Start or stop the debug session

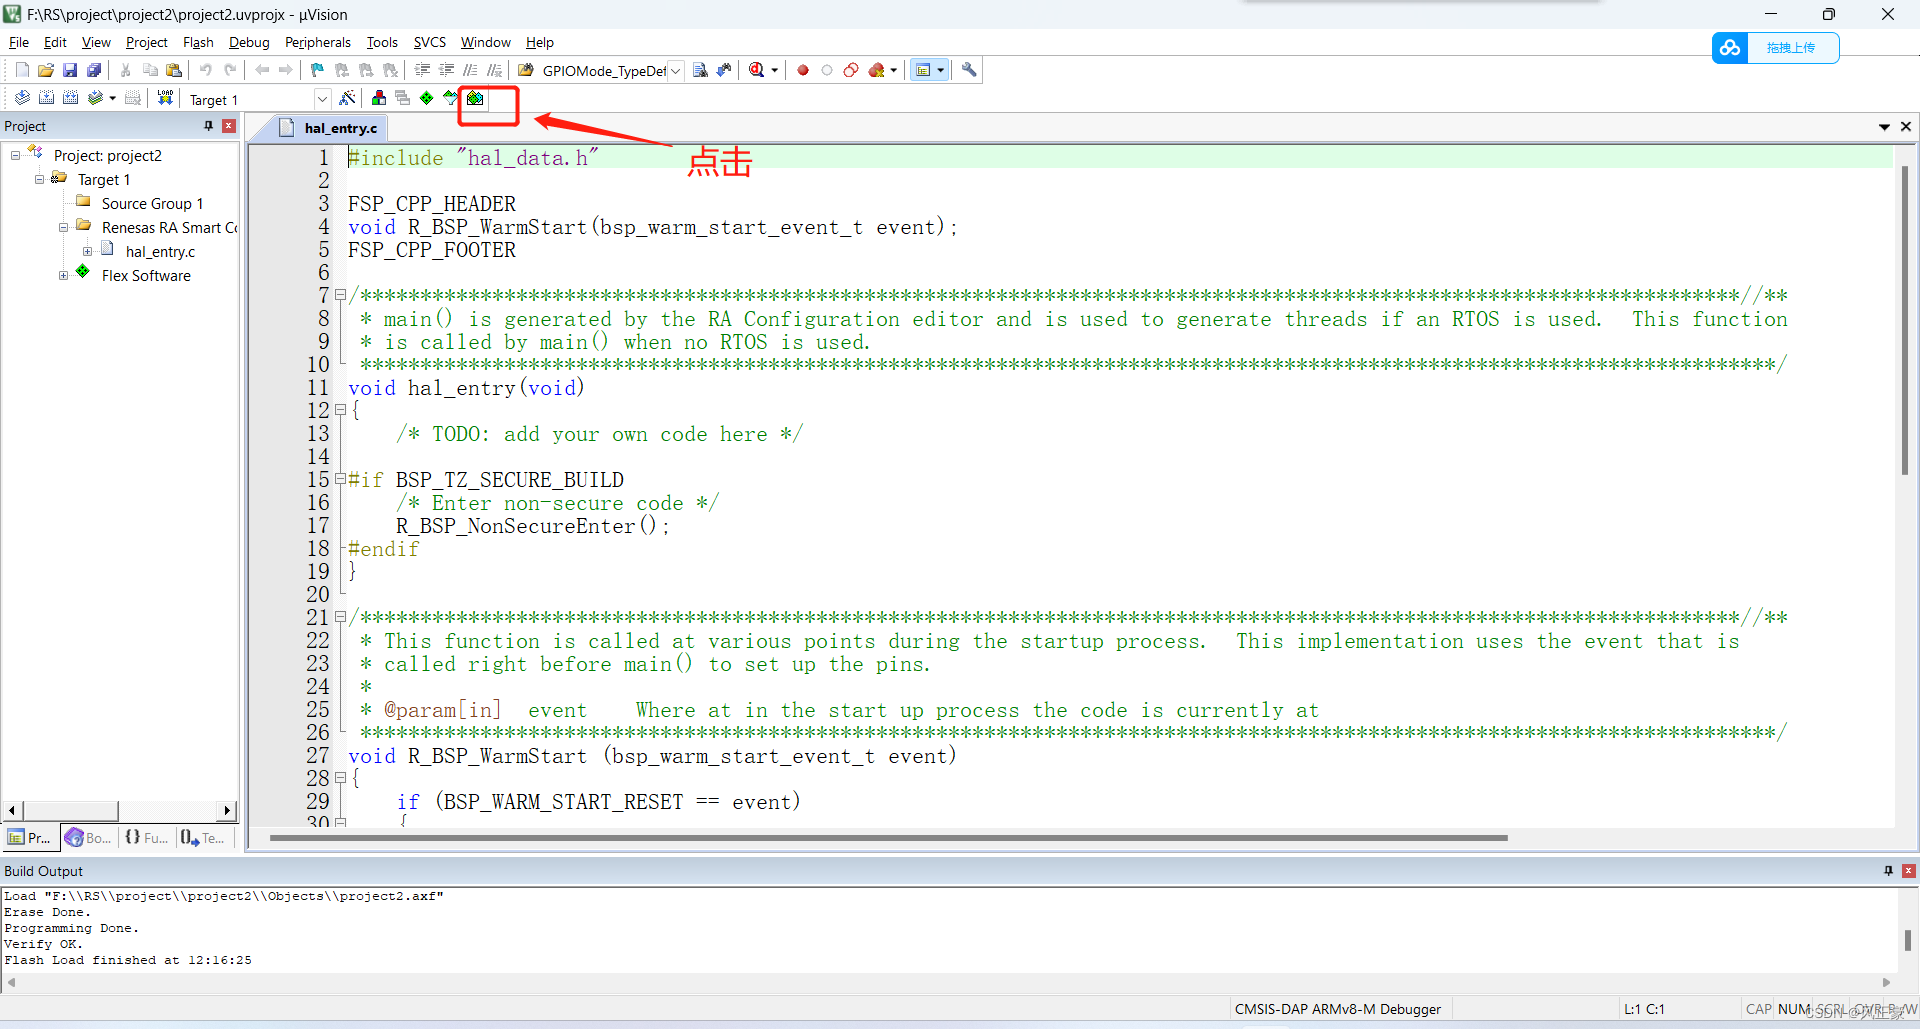757,70
